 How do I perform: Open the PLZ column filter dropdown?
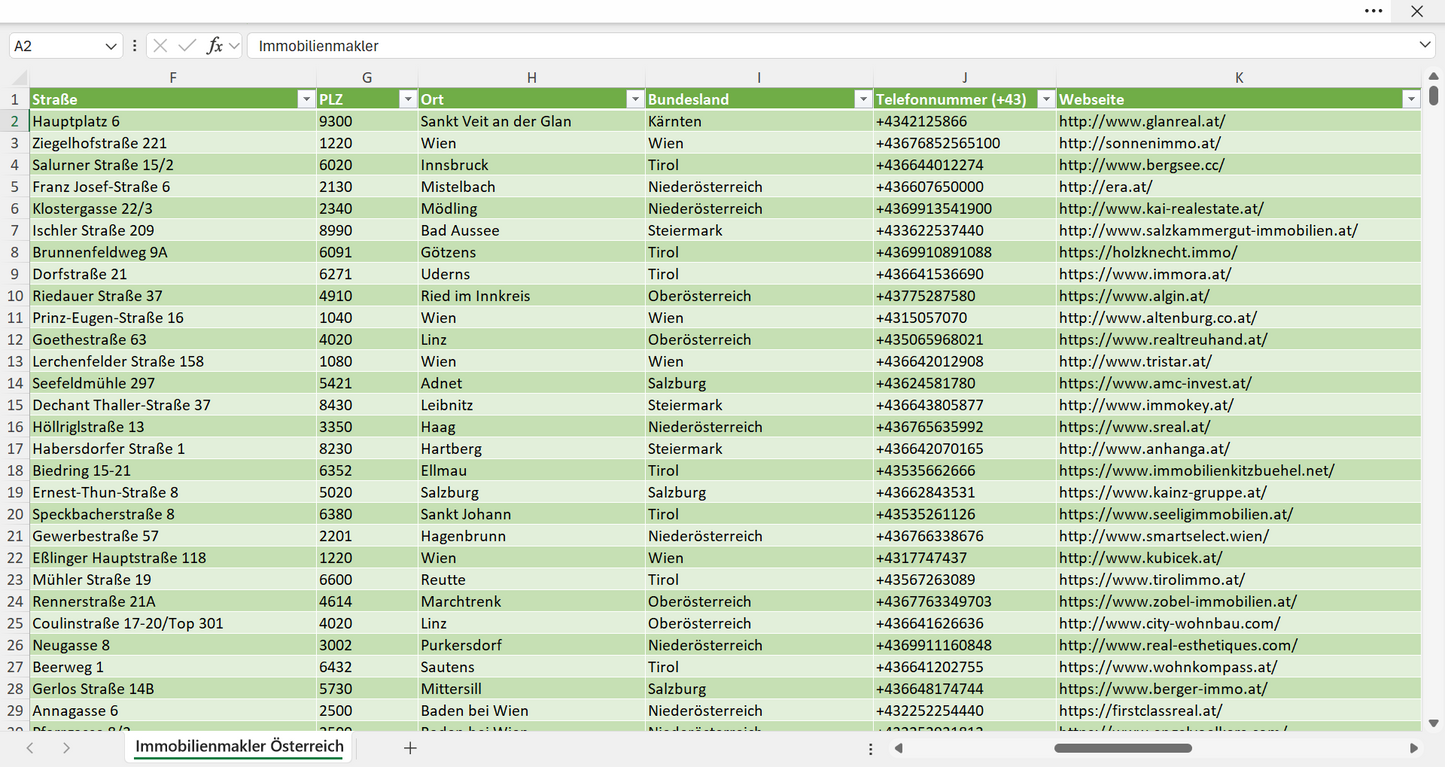click(x=407, y=99)
